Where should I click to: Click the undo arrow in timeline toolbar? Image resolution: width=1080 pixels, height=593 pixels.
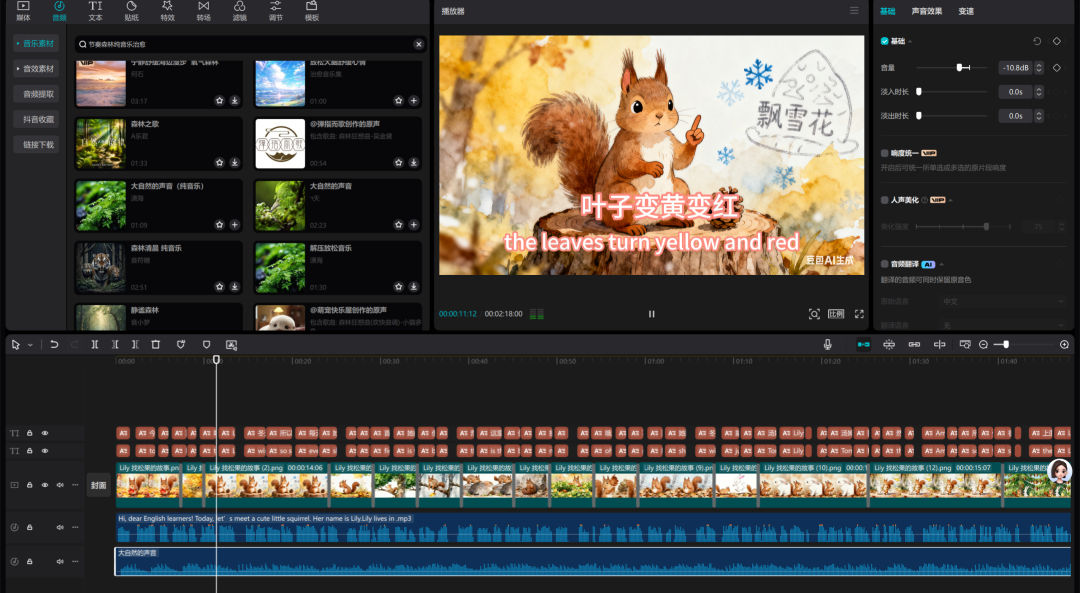click(x=54, y=344)
